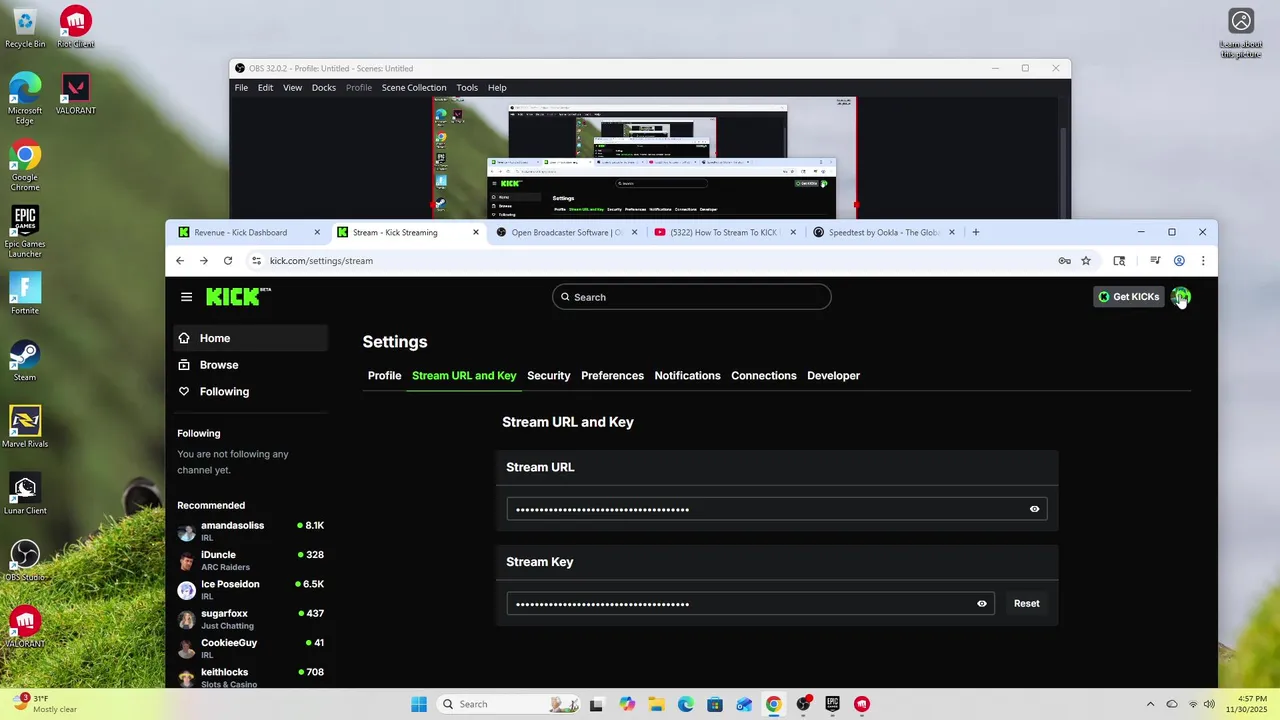Click the Kick search field
This screenshot has height=720, width=1280.
point(691,297)
